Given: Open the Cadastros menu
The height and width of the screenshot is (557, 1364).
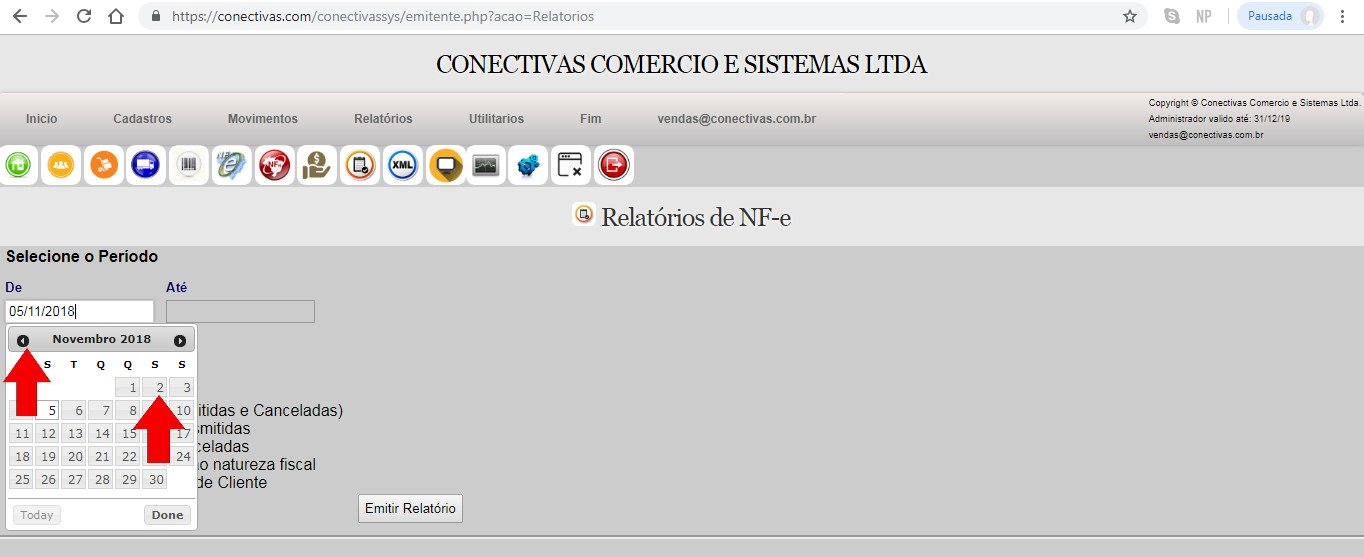Looking at the screenshot, I should [x=142, y=119].
